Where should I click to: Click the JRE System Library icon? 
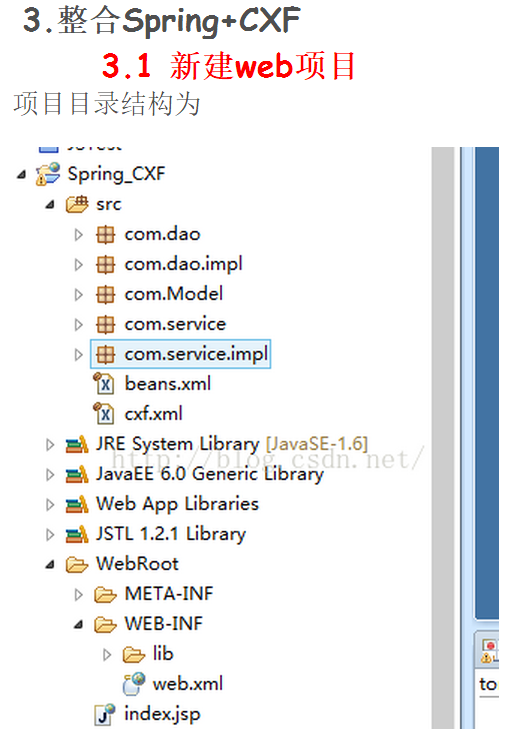(77, 444)
